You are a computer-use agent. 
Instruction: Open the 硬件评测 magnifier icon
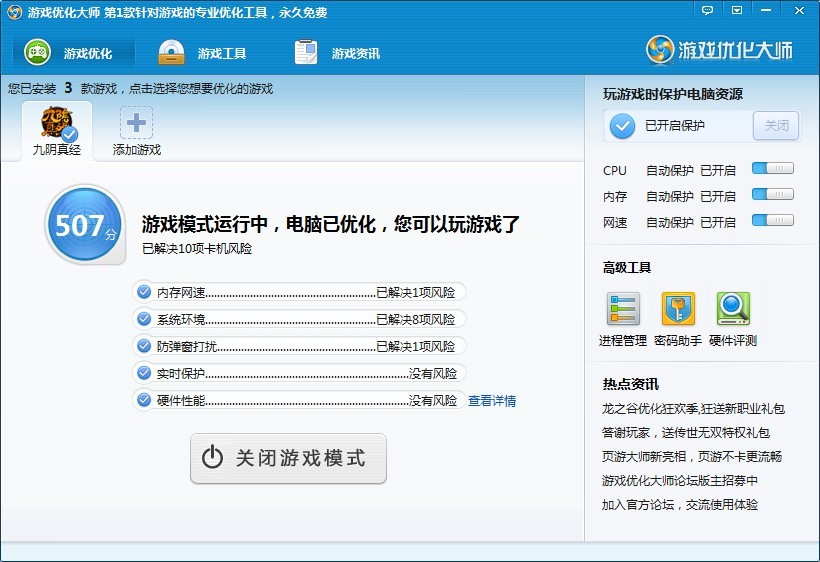733,309
